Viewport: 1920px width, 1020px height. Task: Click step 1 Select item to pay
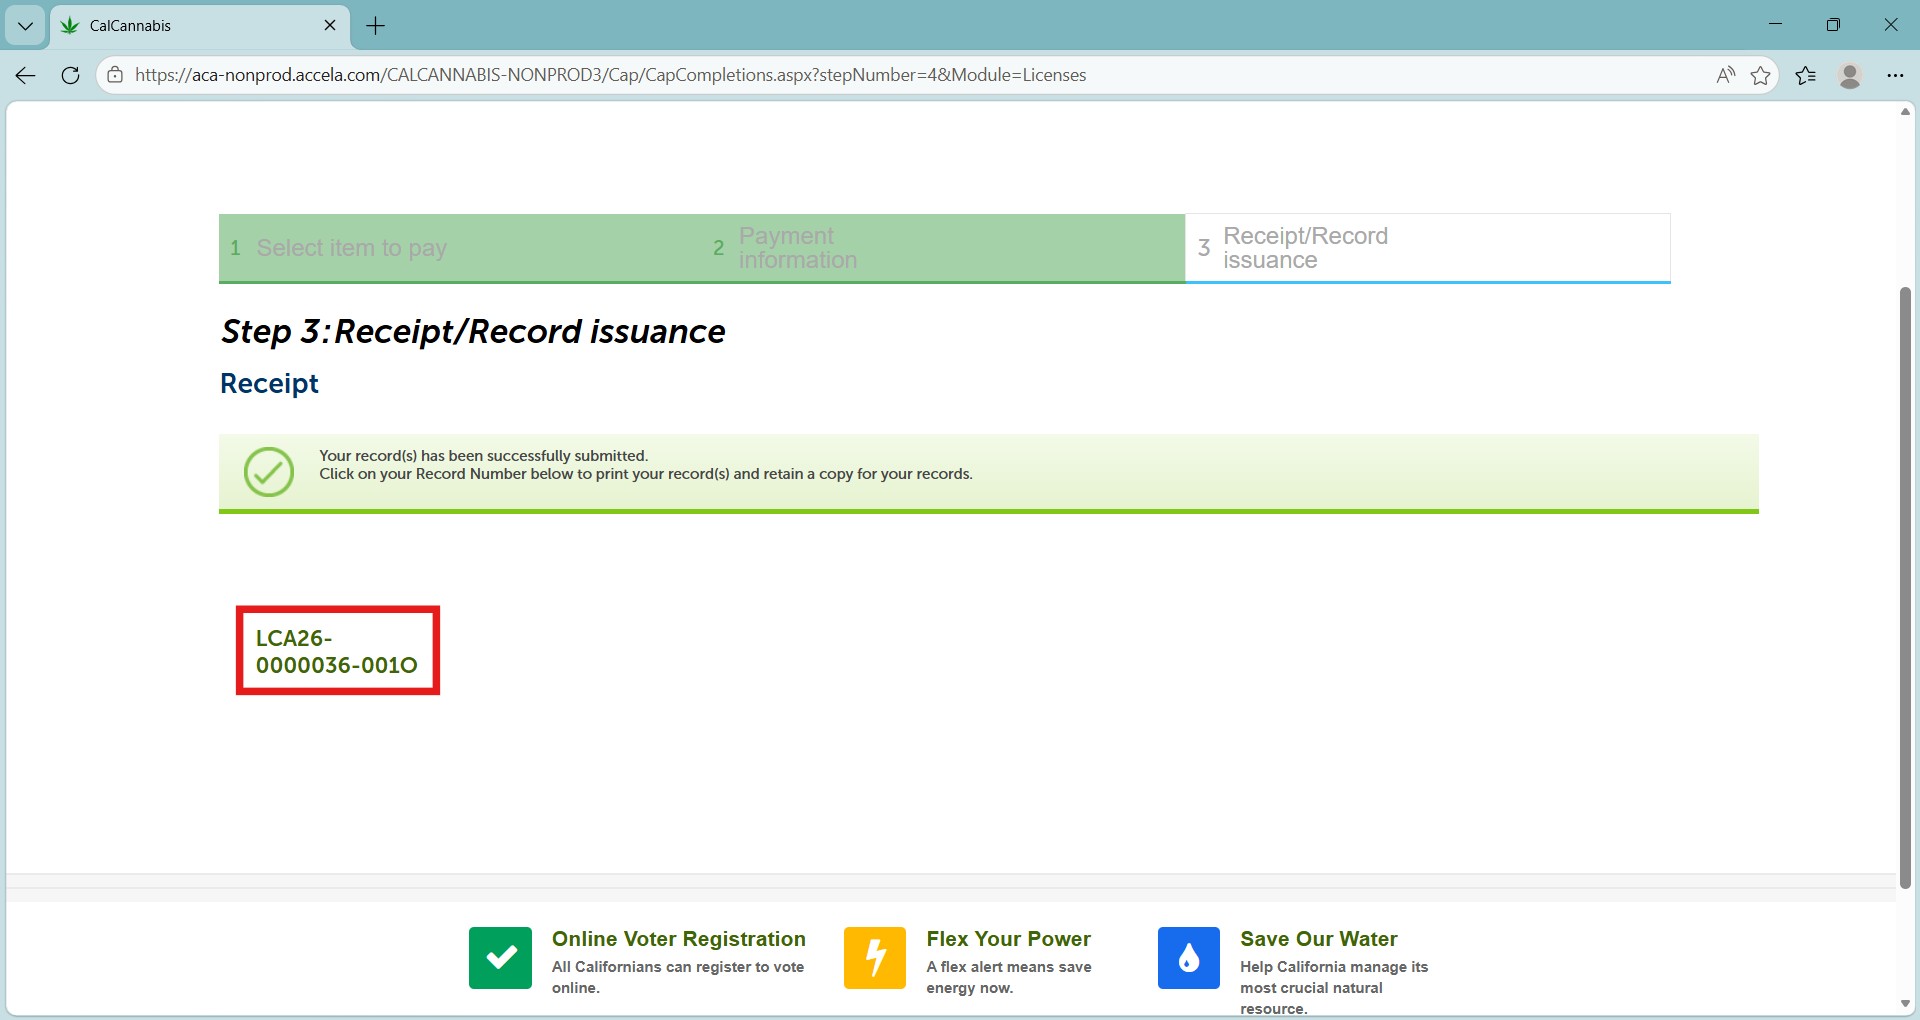pyautogui.click(x=460, y=248)
